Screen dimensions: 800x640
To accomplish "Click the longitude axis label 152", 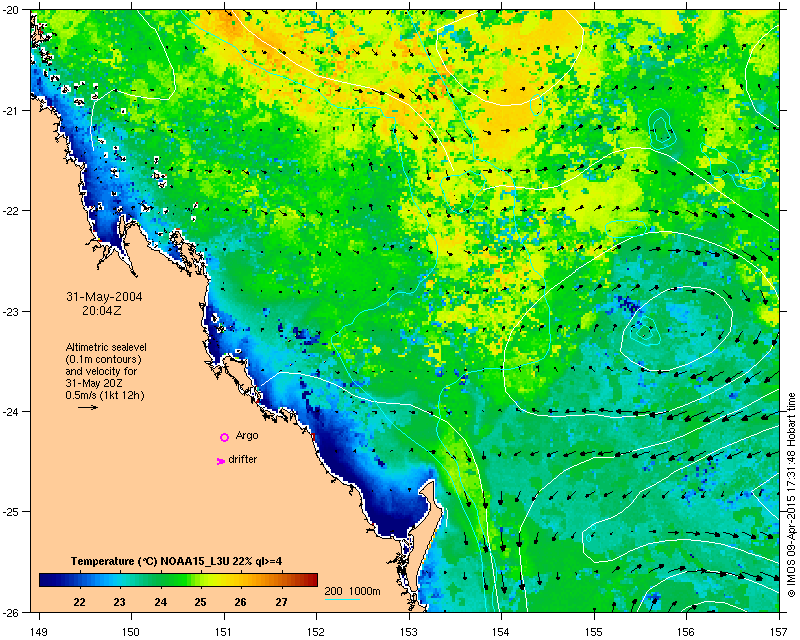I will tap(316, 632).
